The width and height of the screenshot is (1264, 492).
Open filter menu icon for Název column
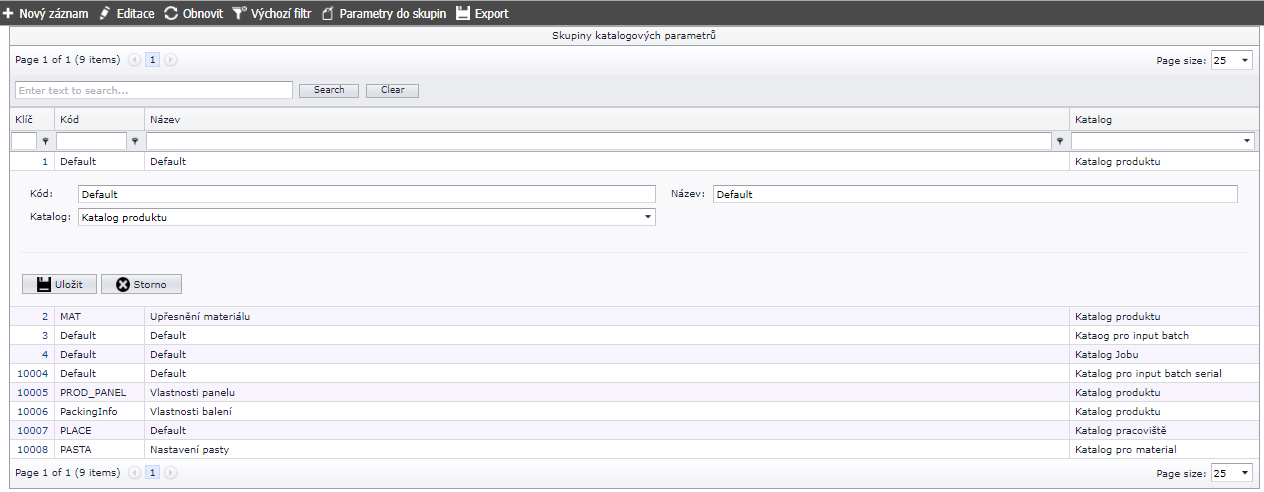pyautogui.click(x=1060, y=141)
